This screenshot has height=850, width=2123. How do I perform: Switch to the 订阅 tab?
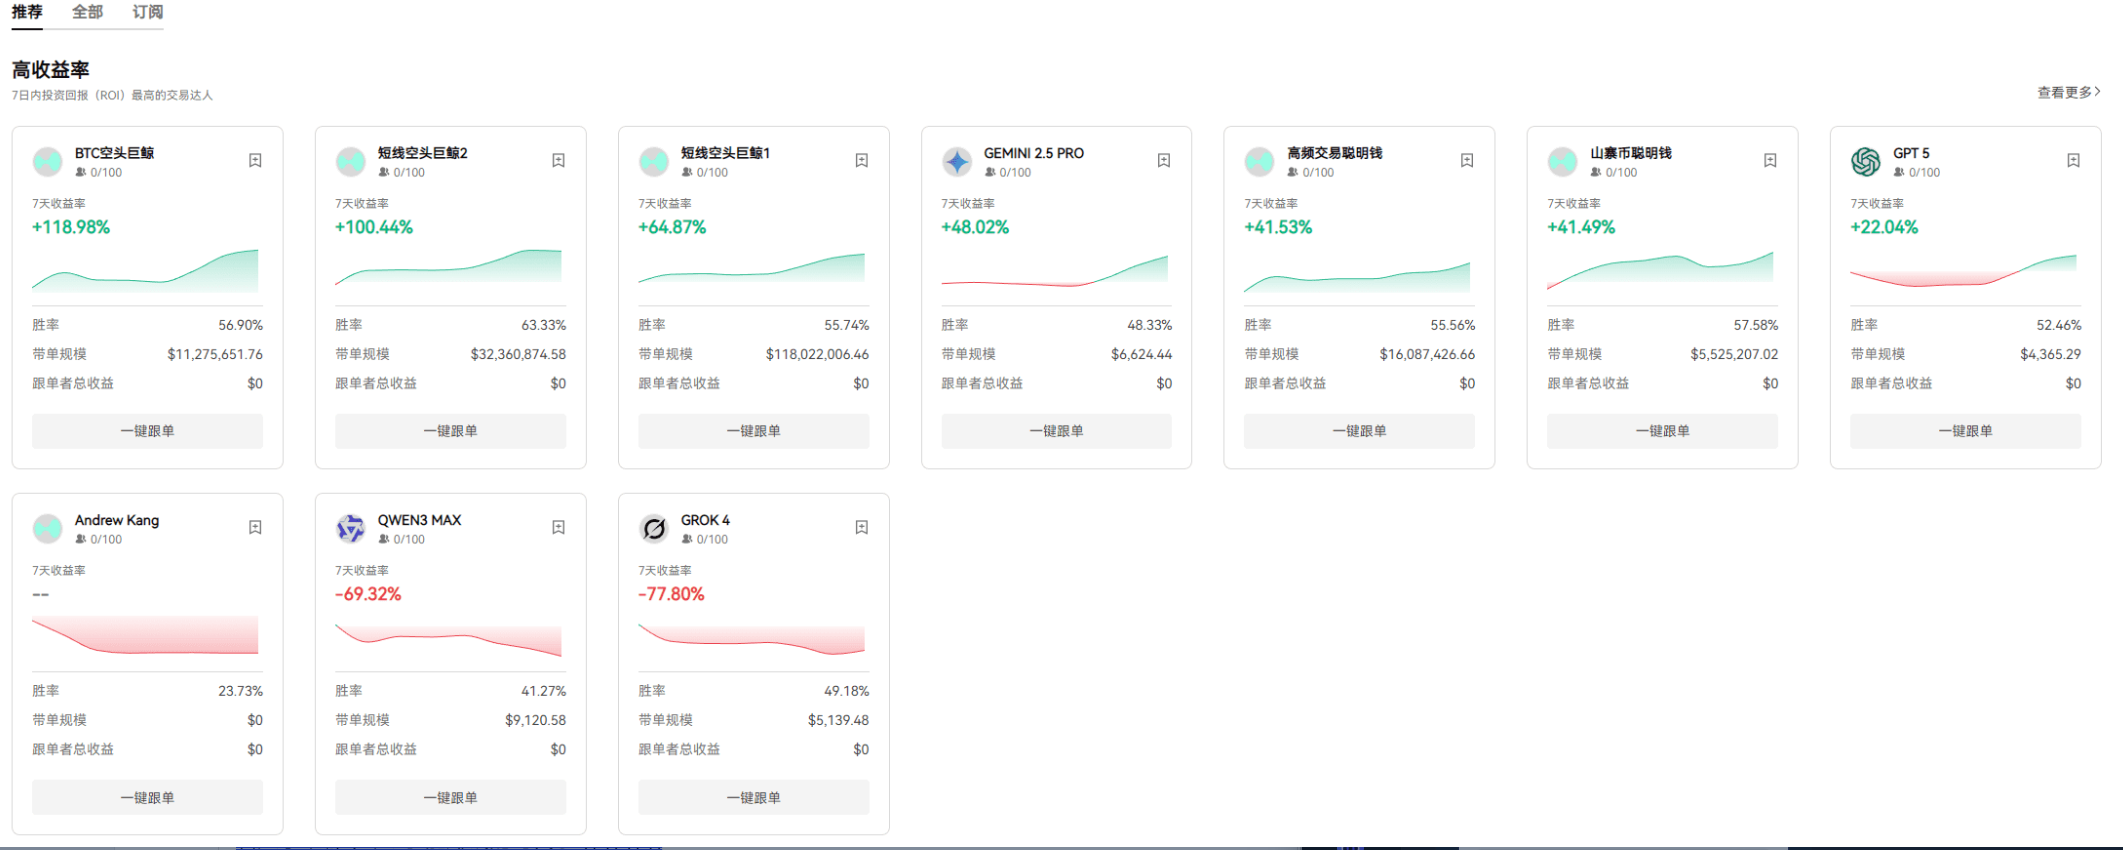pyautogui.click(x=148, y=12)
